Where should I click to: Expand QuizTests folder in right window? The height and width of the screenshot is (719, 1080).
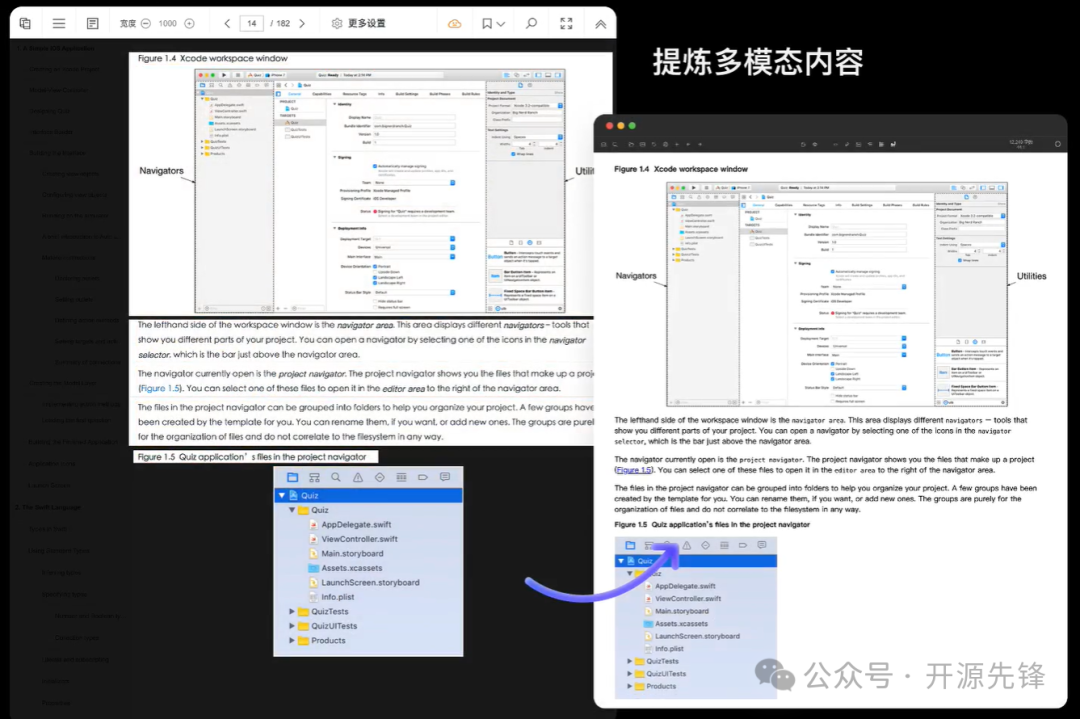tap(630, 661)
